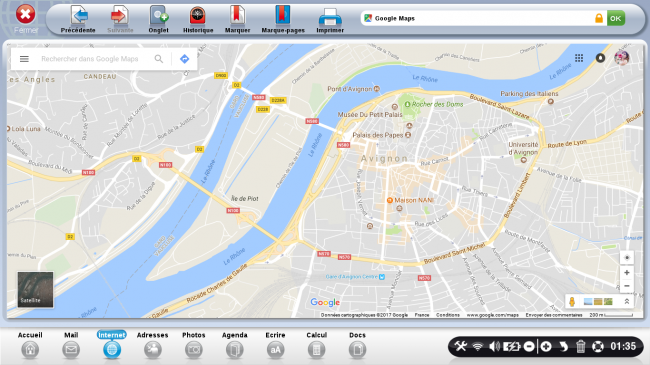Focus the Rechercher dans Google Maps field

(90, 59)
